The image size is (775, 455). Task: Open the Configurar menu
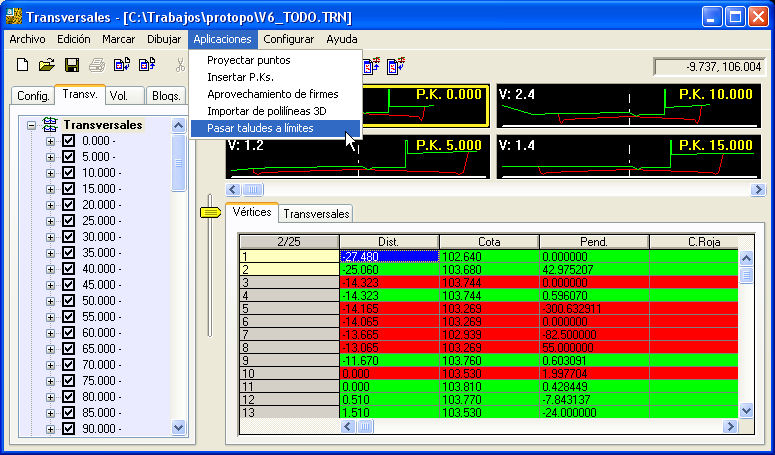coord(289,39)
